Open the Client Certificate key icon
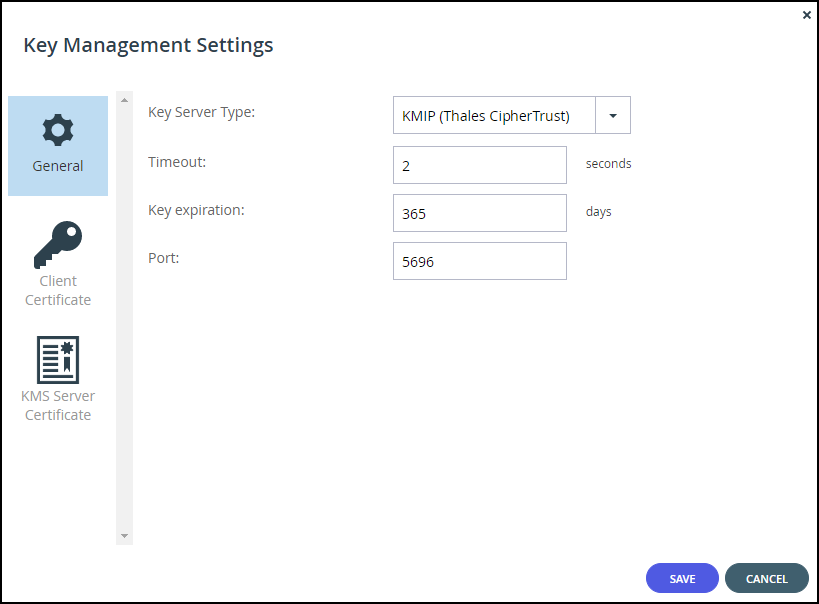The image size is (819, 604). pyautogui.click(x=58, y=245)
